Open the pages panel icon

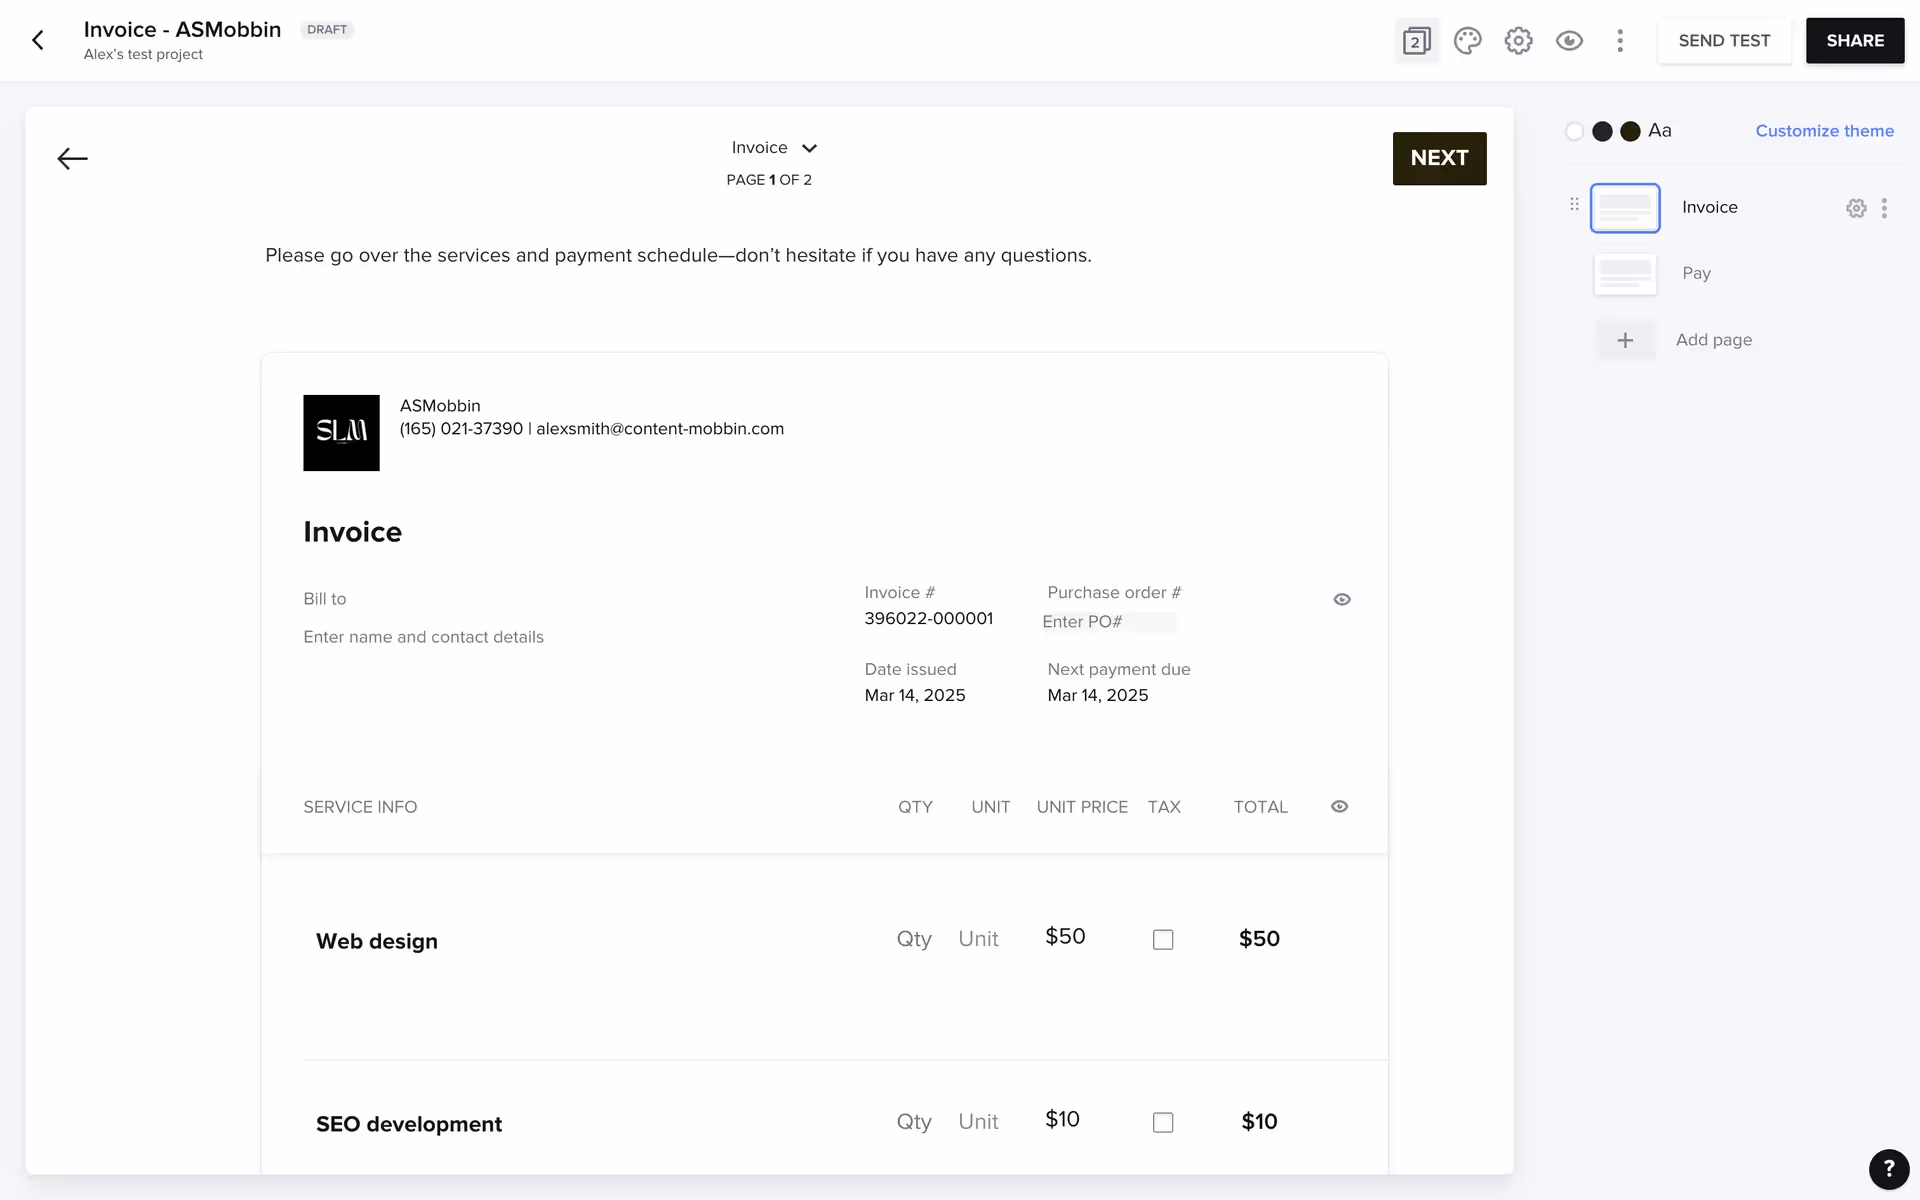click(x=1416, y=41)
